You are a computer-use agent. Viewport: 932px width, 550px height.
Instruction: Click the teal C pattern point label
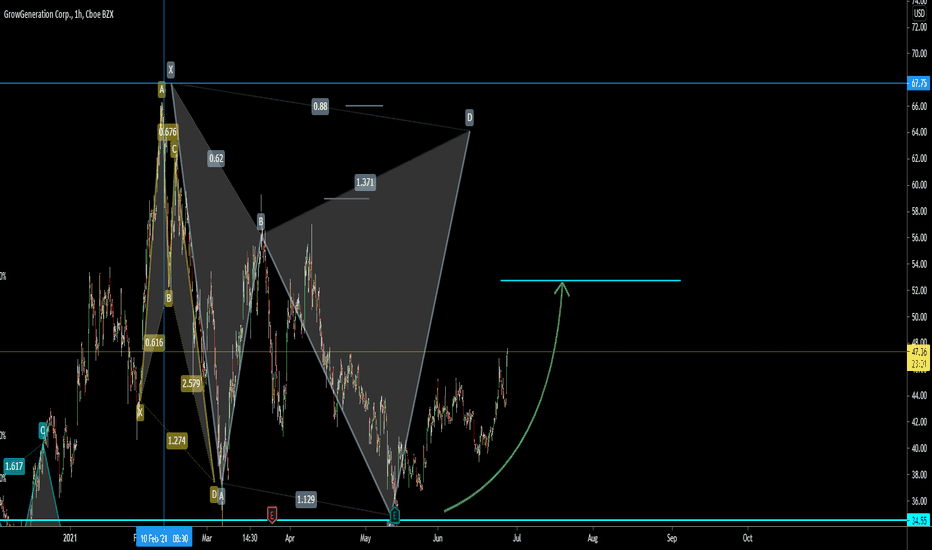pyautogui.click(x=43, y=430)
